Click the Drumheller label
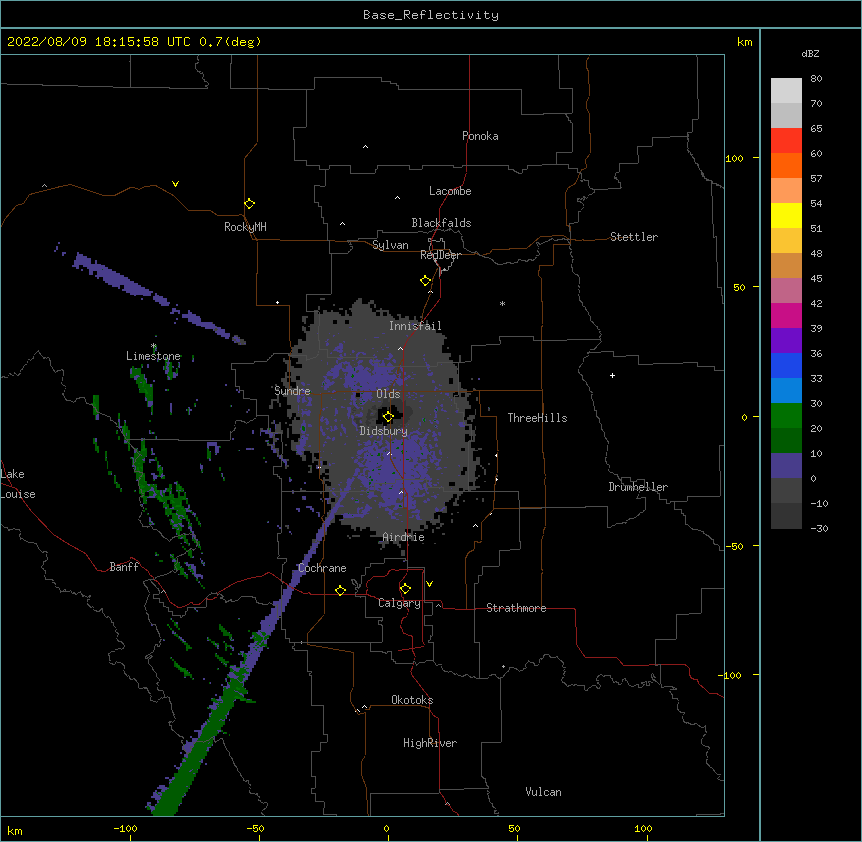Screen dimensions: 862x842 coord(638,487)
